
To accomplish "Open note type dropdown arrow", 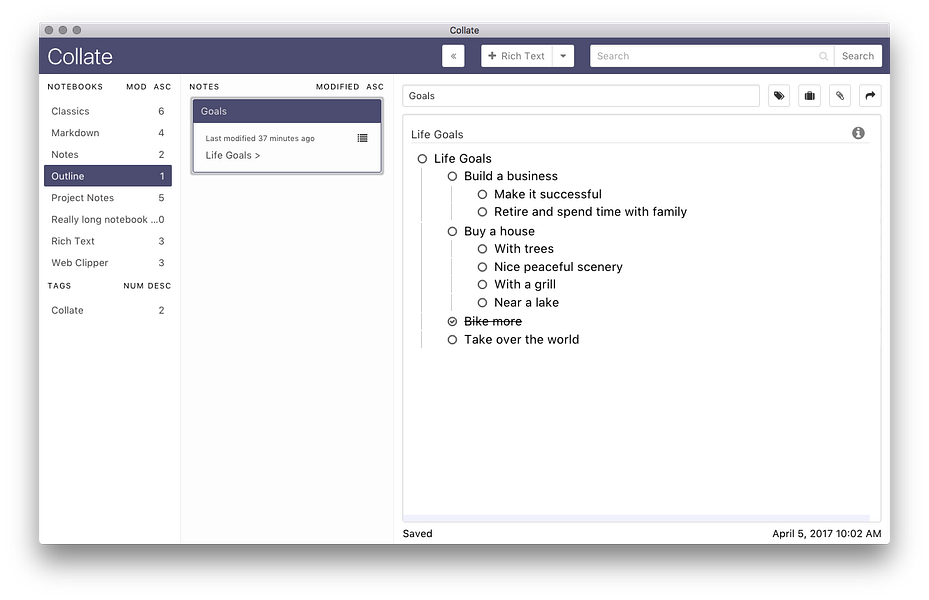I will click(x=563, y=56).
